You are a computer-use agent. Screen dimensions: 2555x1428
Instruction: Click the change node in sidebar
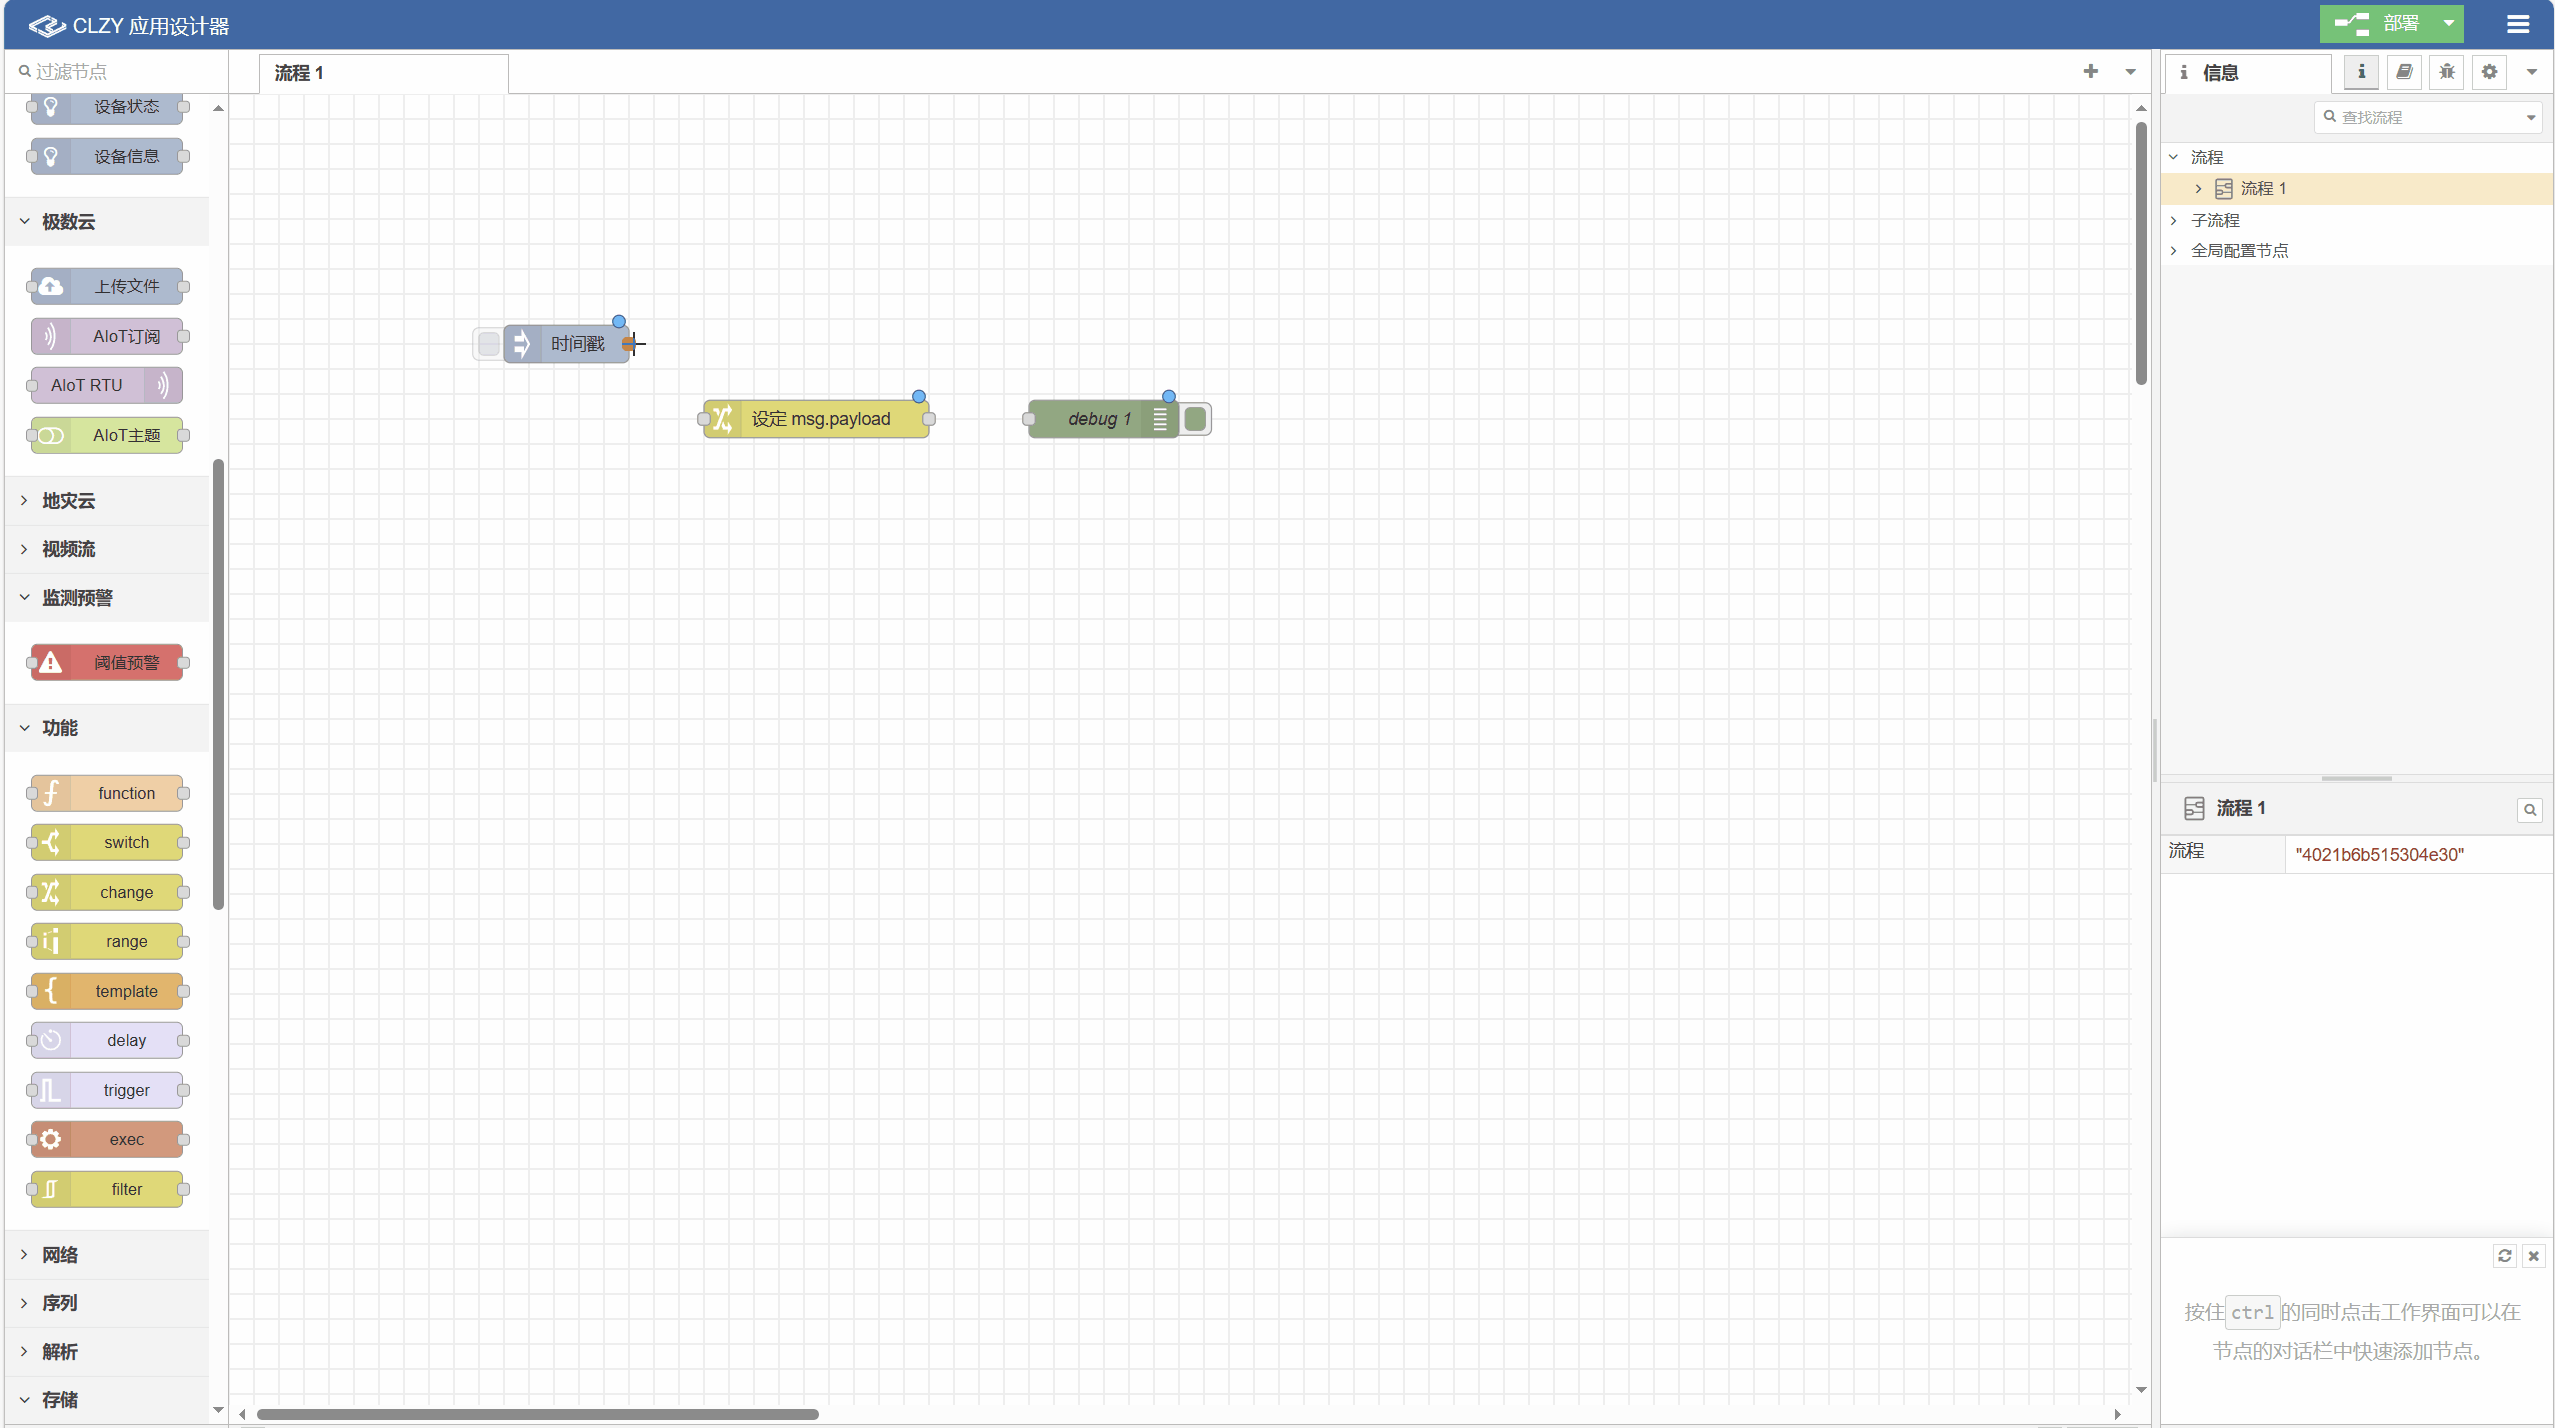coord(107,891)
